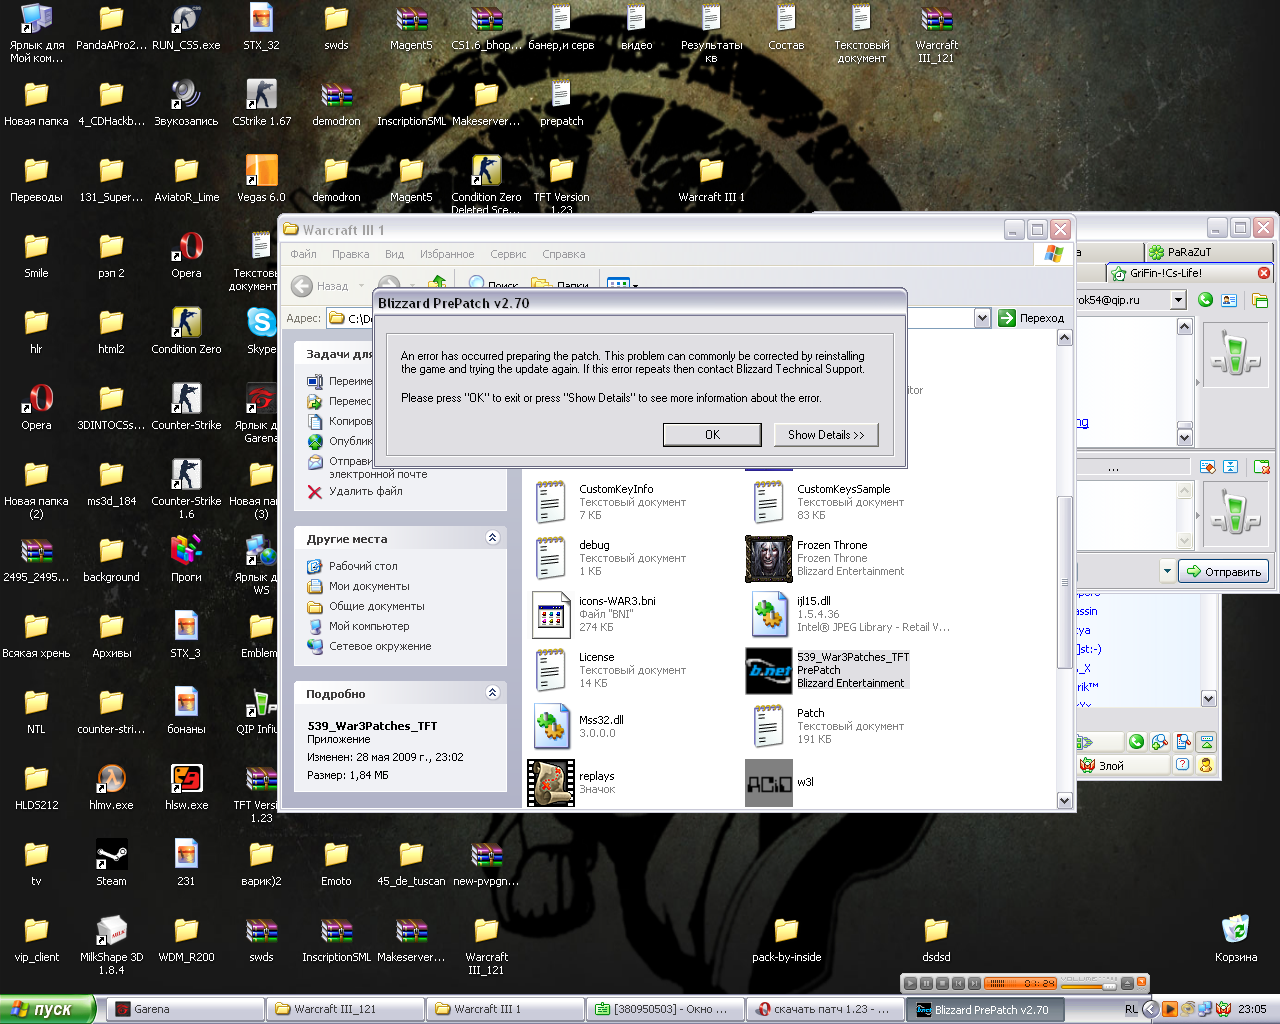The width and height of the screenshot is (1280, 1024).
Task: Click the red-X close-chat icon in QIP
Action: (x=1261, y=467)
